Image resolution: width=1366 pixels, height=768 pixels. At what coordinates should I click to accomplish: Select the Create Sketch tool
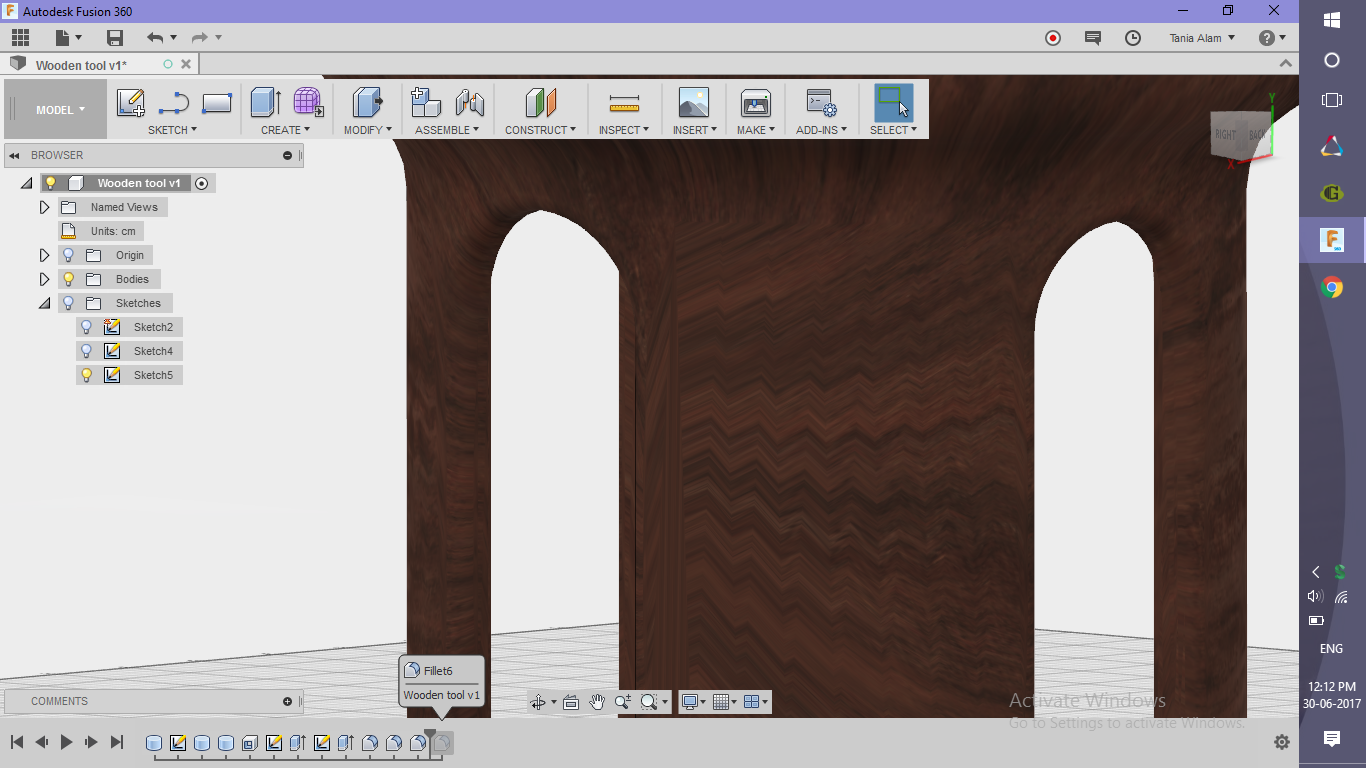tap(131, 102)
